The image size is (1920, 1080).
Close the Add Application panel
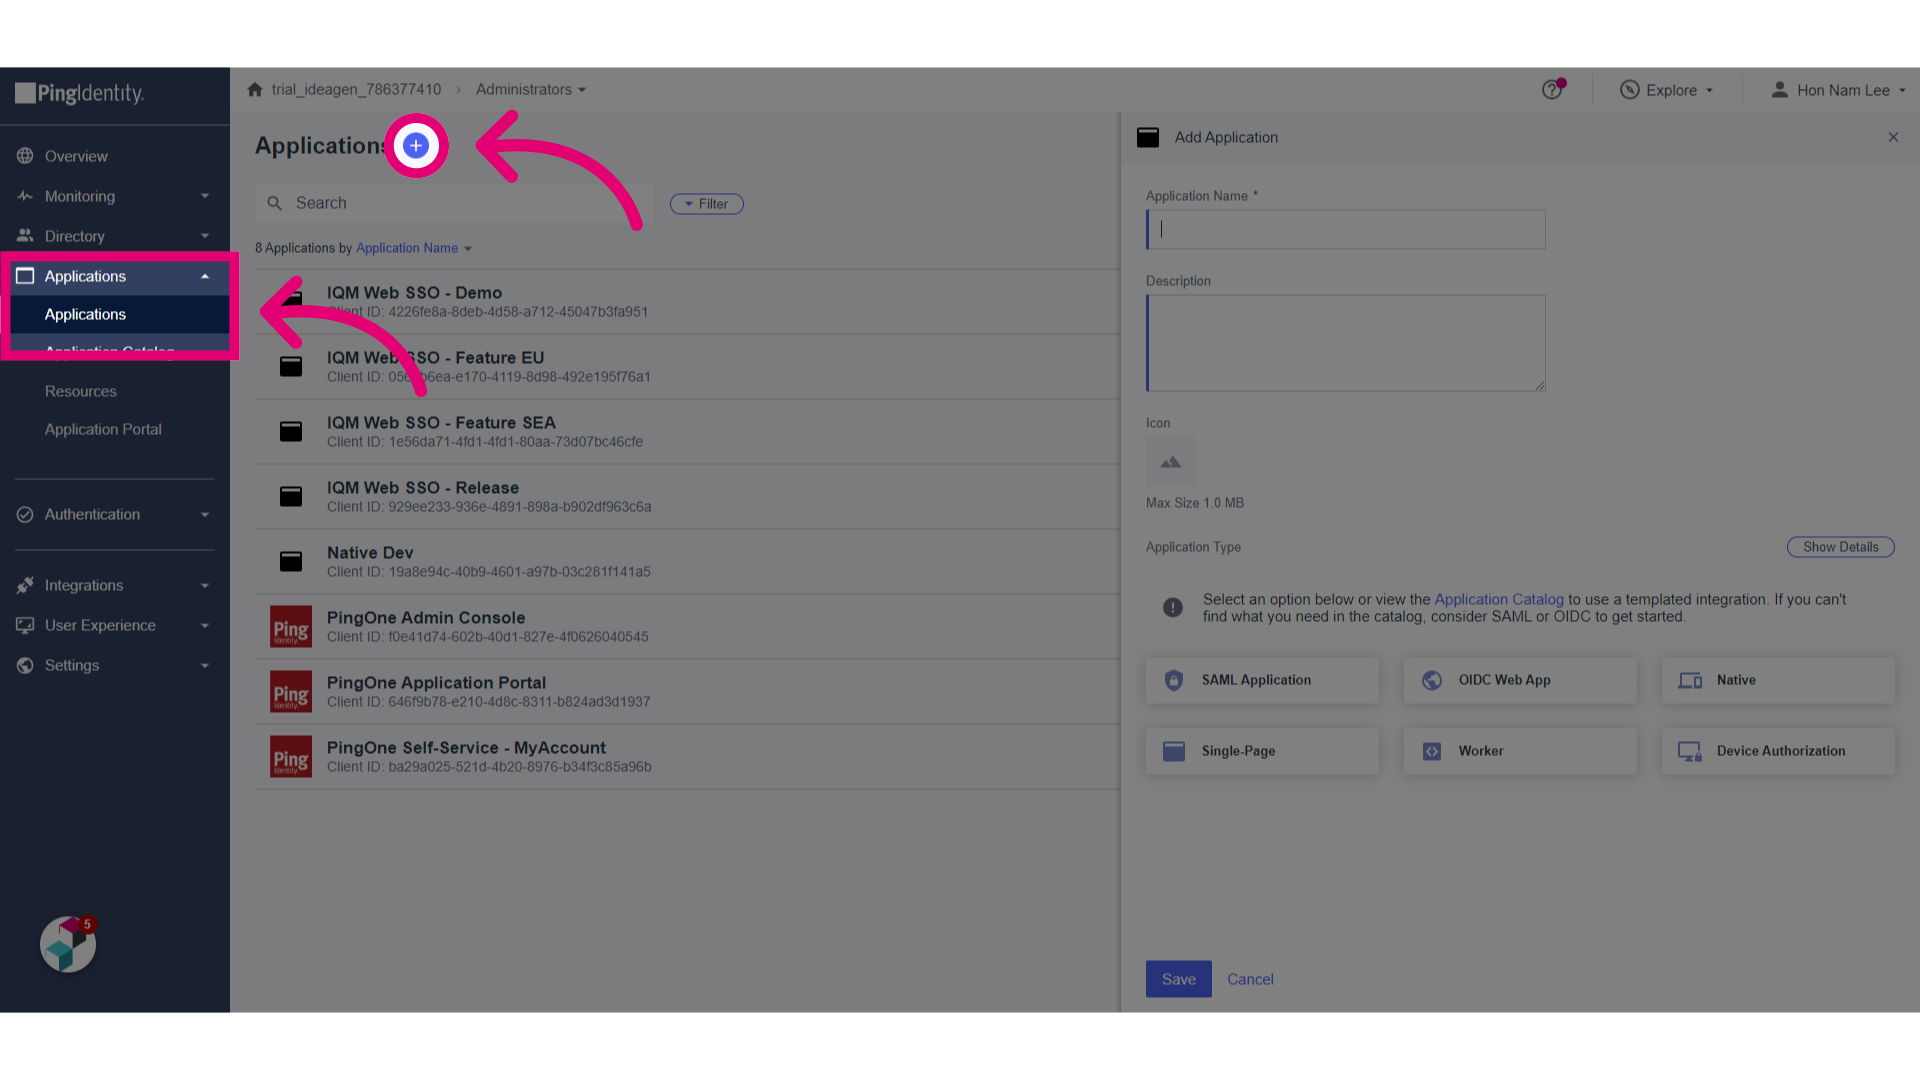coord(1893,137)
